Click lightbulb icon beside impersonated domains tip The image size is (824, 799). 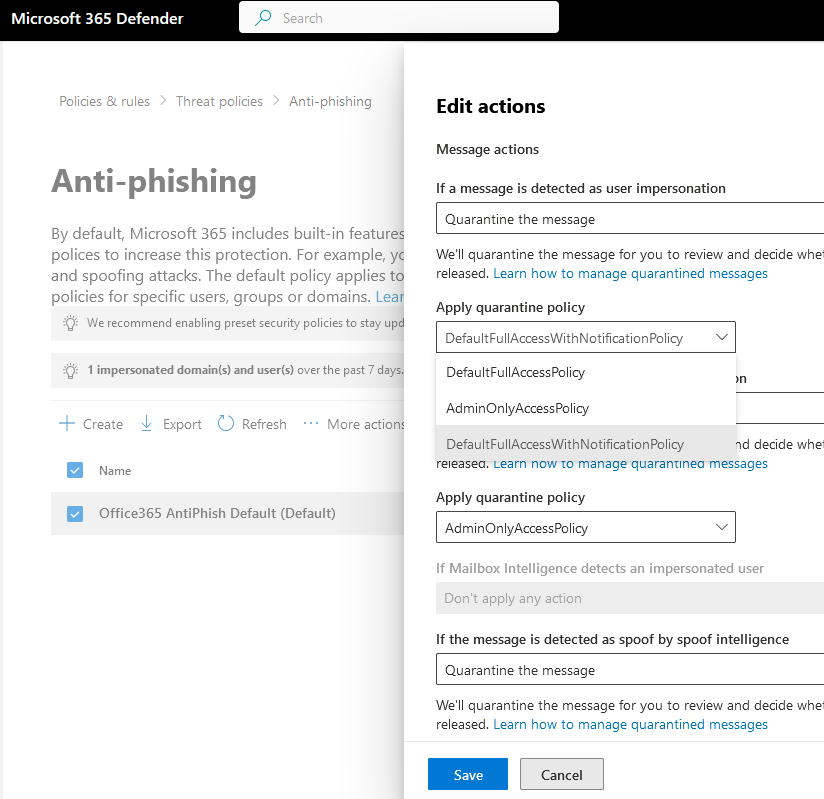coord(70,370)
